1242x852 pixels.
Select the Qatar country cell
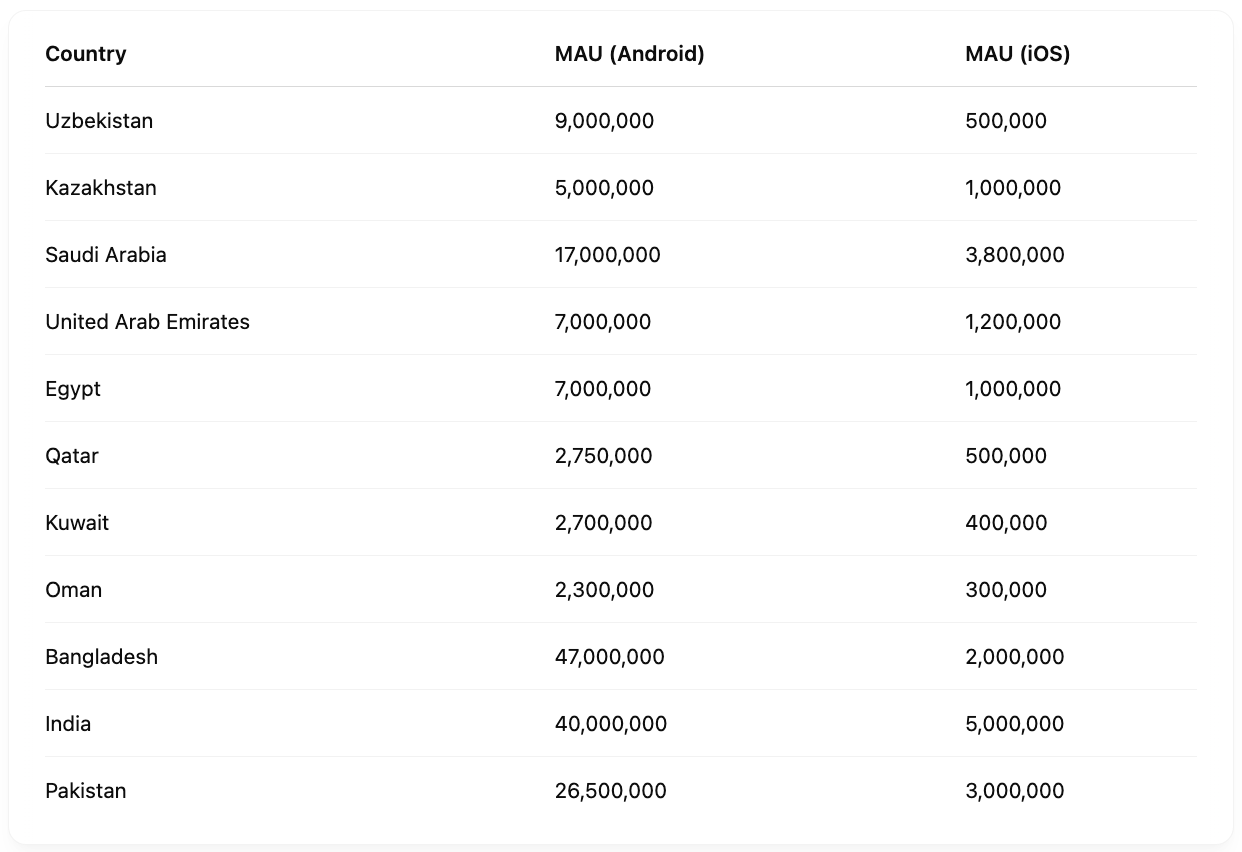coord(72,456)
